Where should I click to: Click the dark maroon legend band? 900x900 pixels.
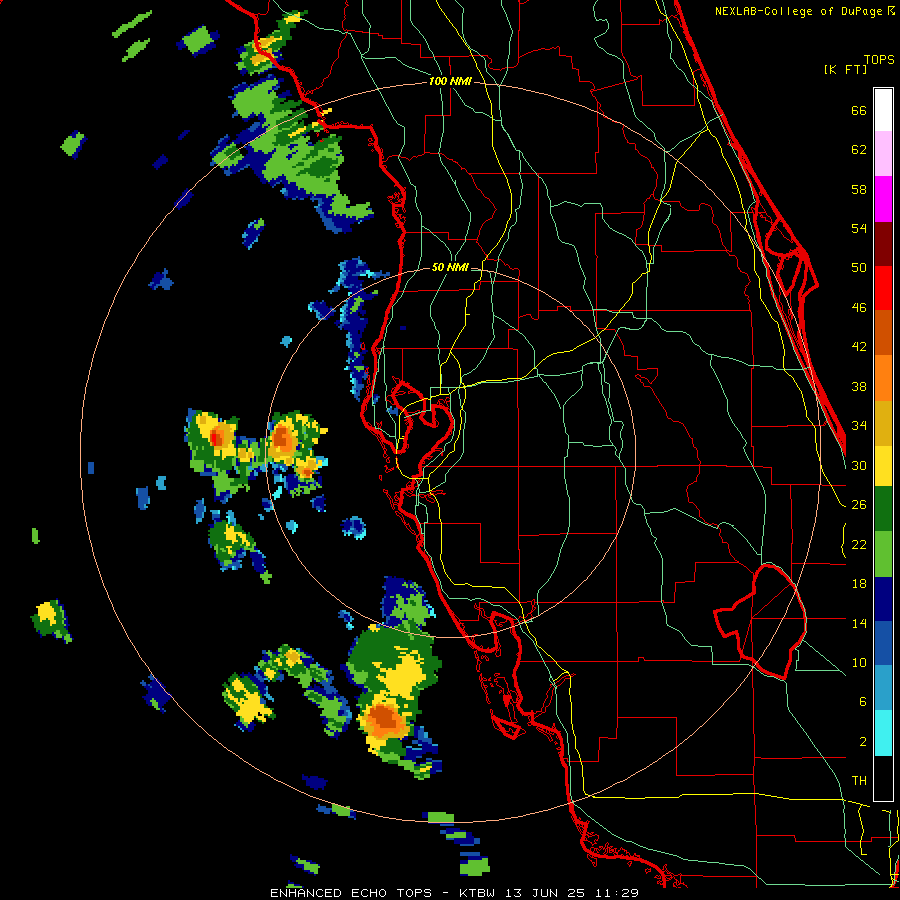[x=883, y=244]
